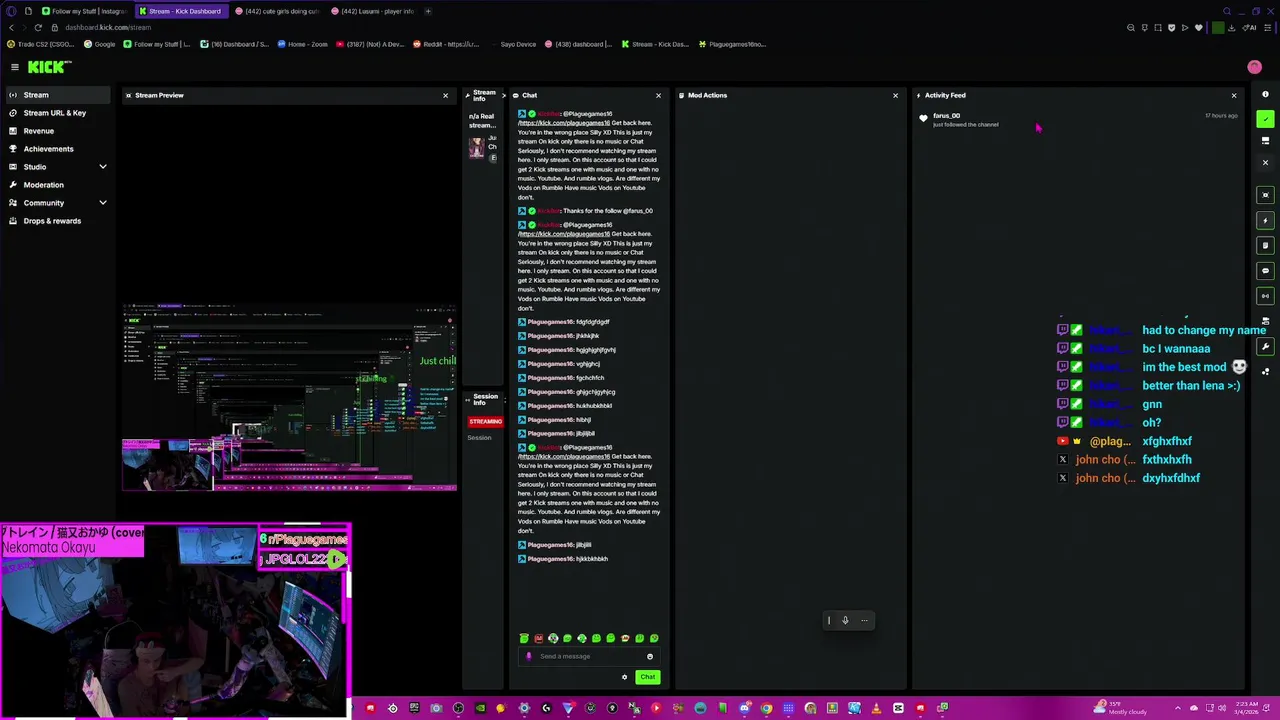
Task: Click the X icon in right sidebar
Action: coord(1265,163)
